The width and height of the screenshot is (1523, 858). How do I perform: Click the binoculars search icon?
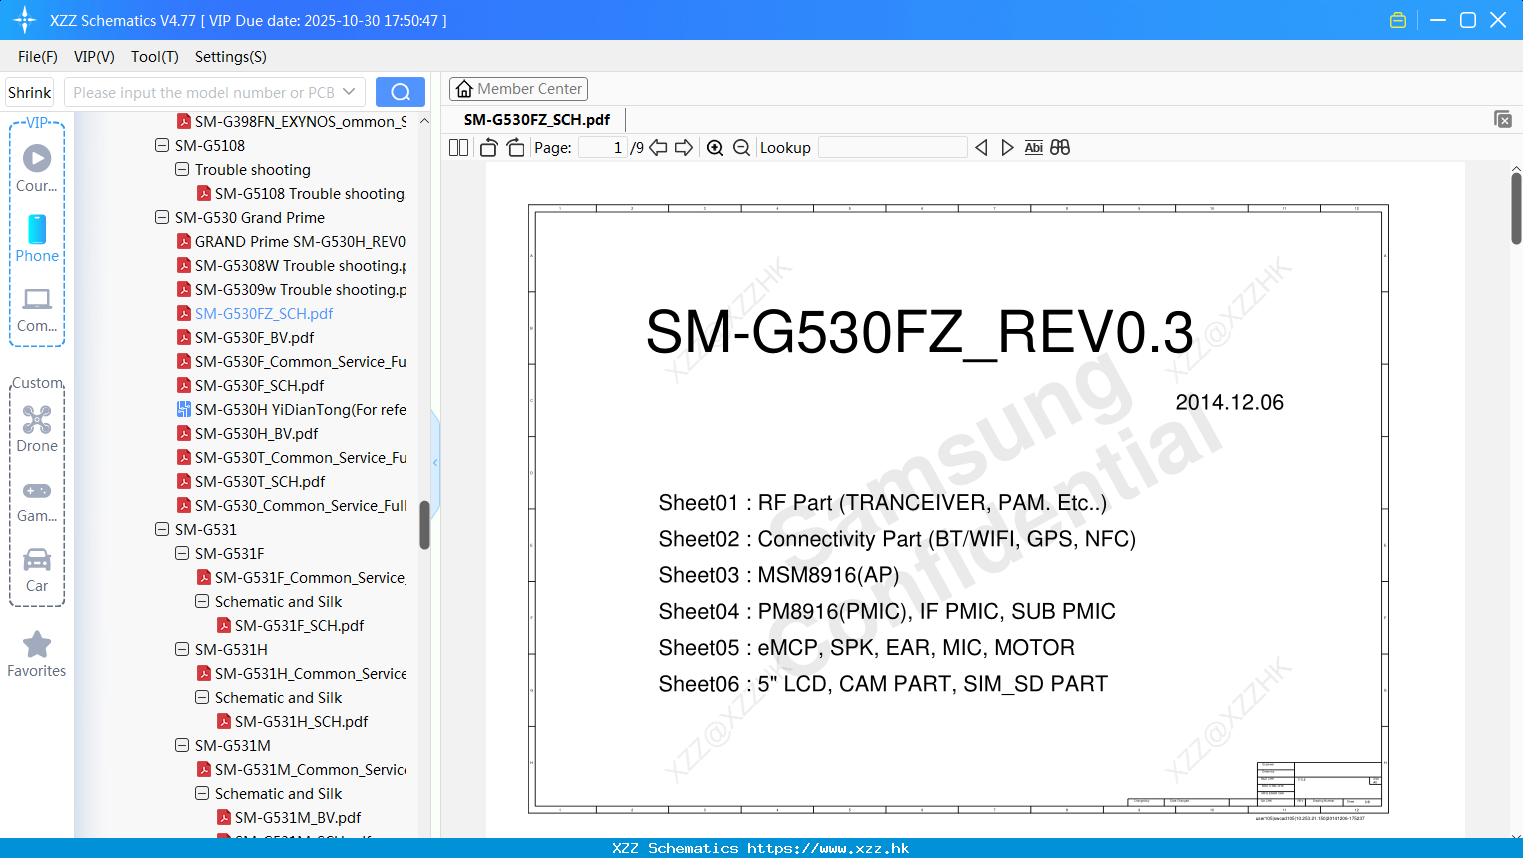pos(1060,147)
